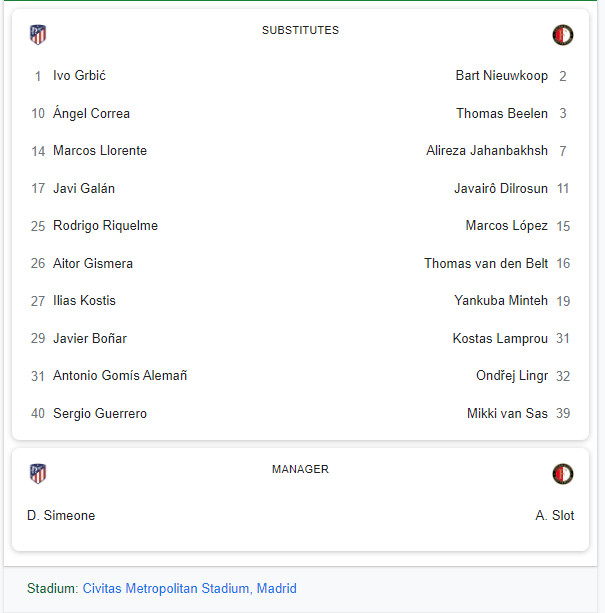Select substitute Ángel Correa
Image resolution: width=605 pixels, height=613 pixels.
pyautogui.click(x=91, y=113)
